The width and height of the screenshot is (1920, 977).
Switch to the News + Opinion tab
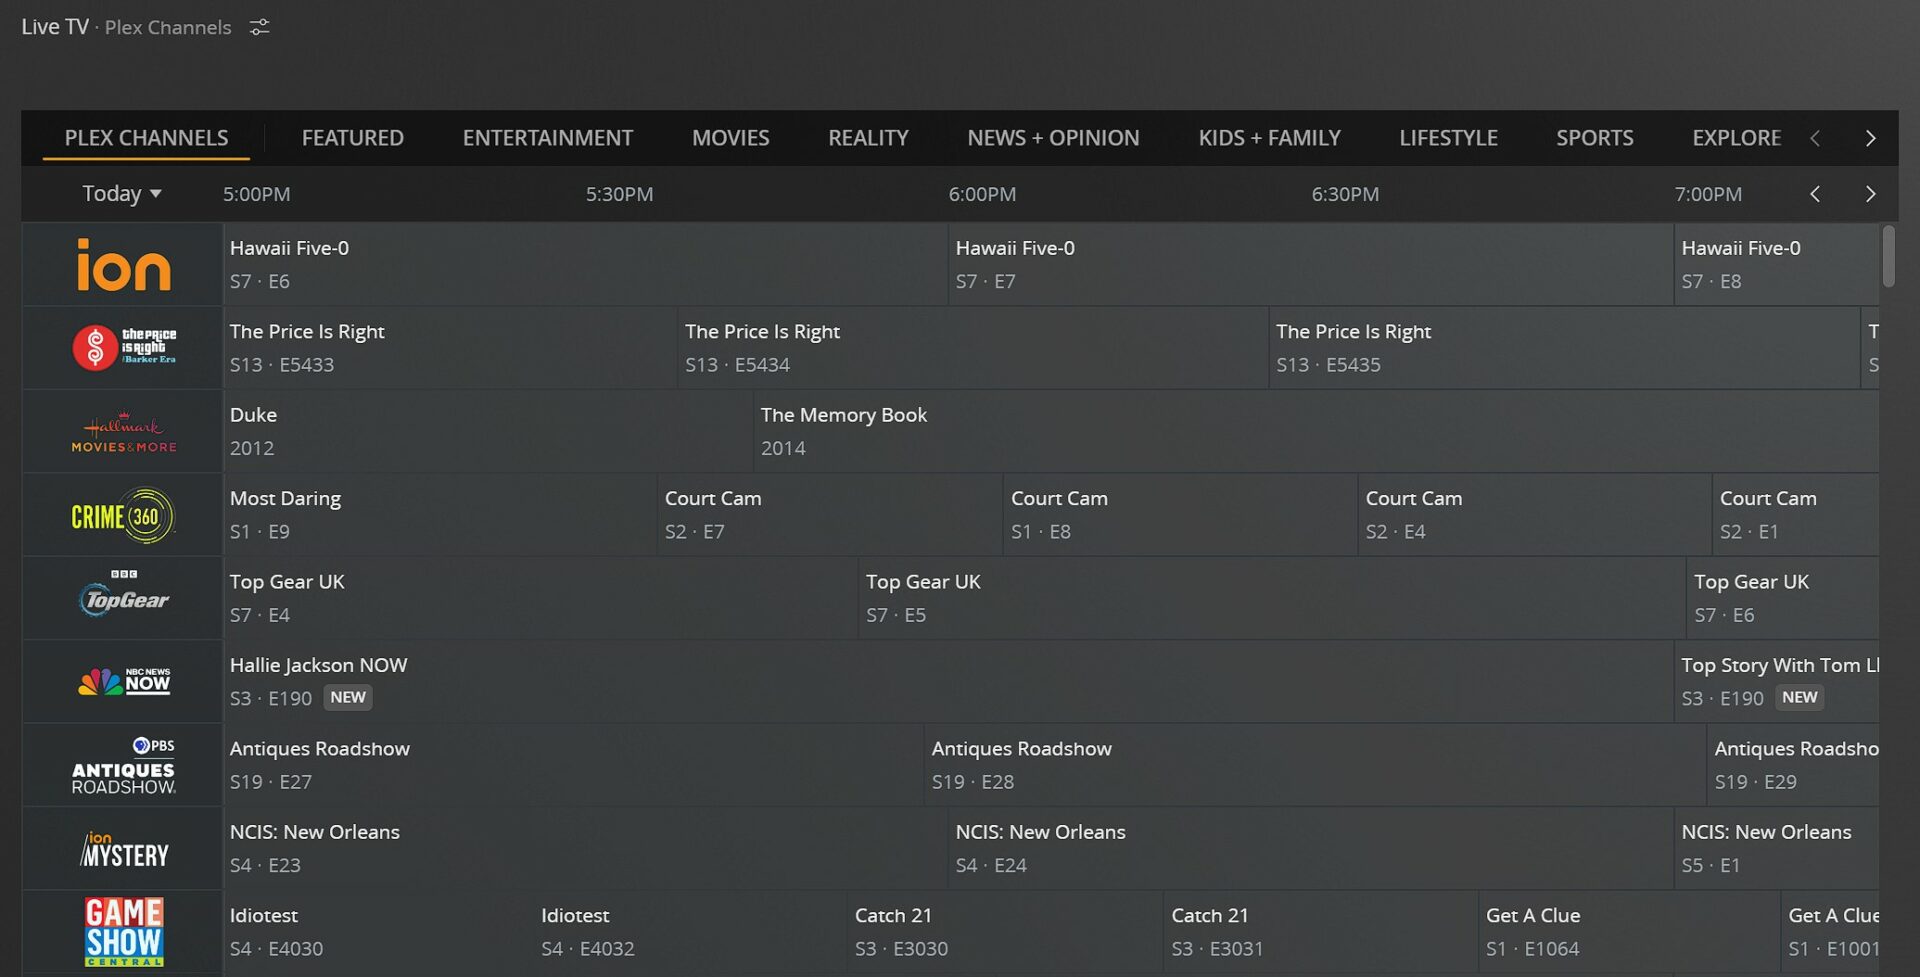click(x=1053, y=138)
